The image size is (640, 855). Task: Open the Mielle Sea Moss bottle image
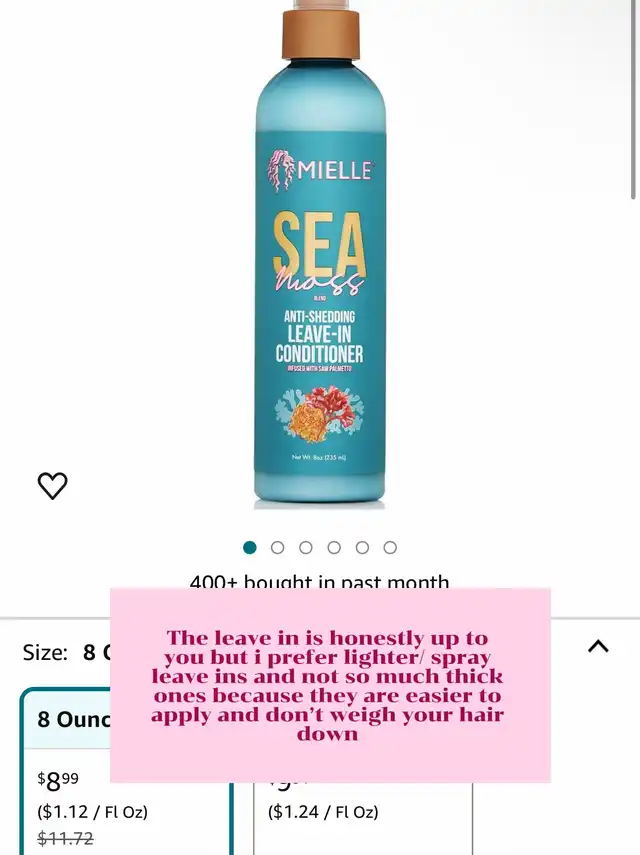(x=320, y=255)
